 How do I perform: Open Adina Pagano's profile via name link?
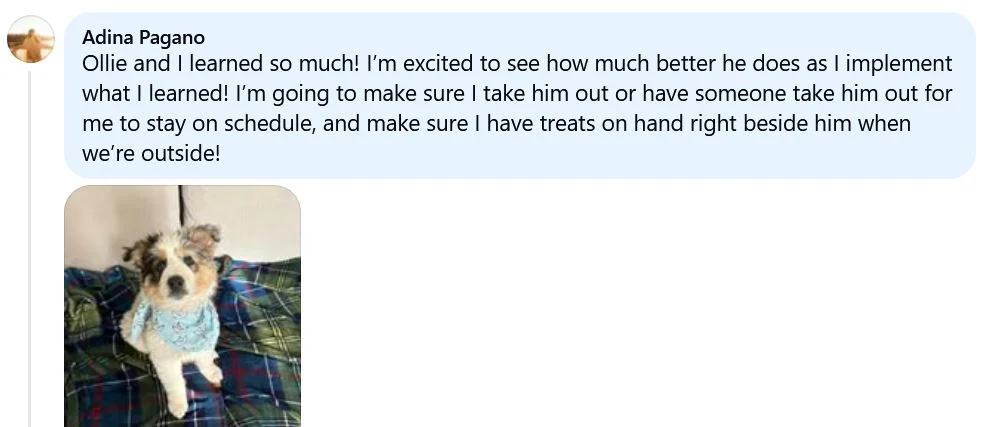[x=143, y=37]
